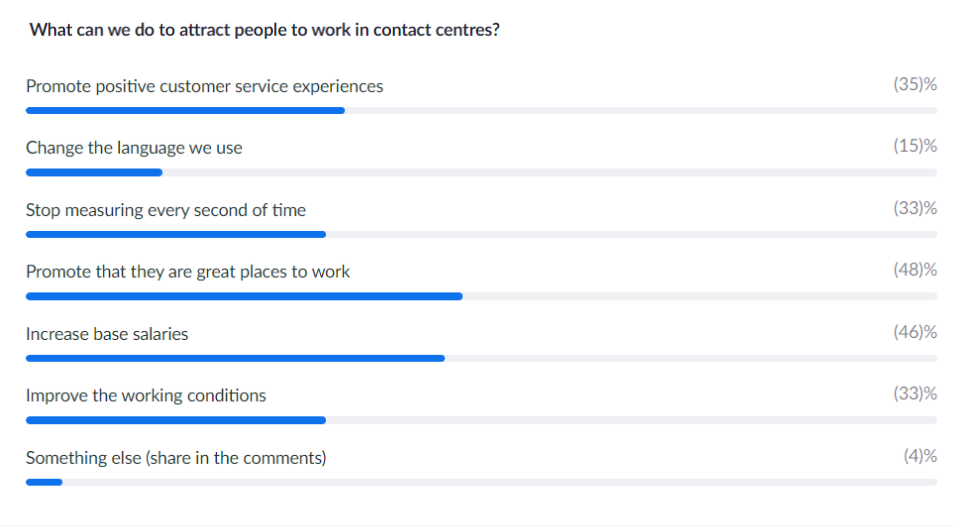This screenshot has height=527, width=954.
Task: Click blue bar under 'Promote that they are great places'
Action: pos(244,296)
